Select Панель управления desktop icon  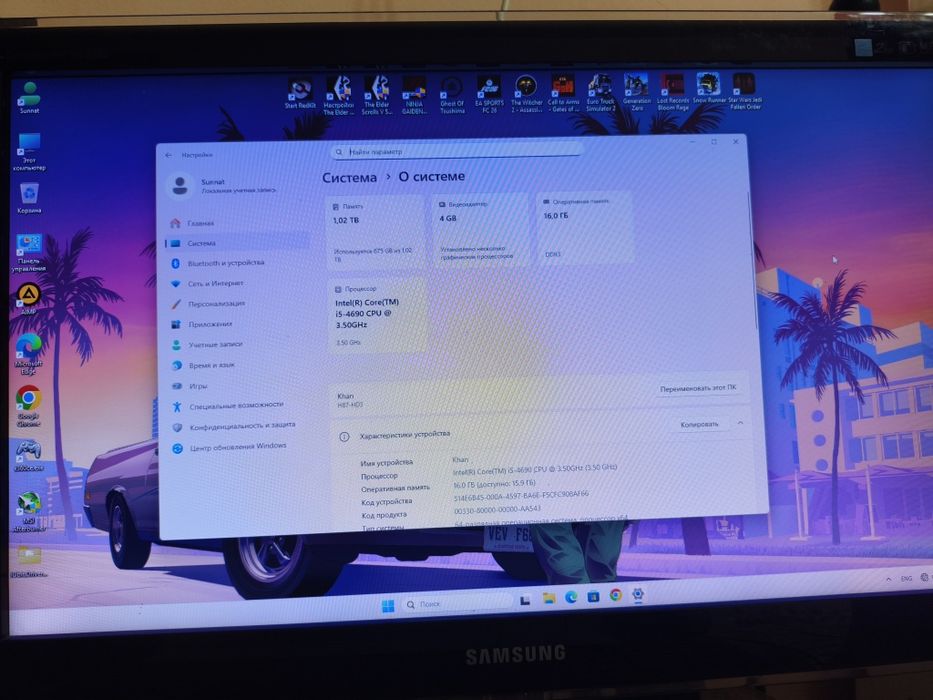pyautogui.click(x=29, y=253)
